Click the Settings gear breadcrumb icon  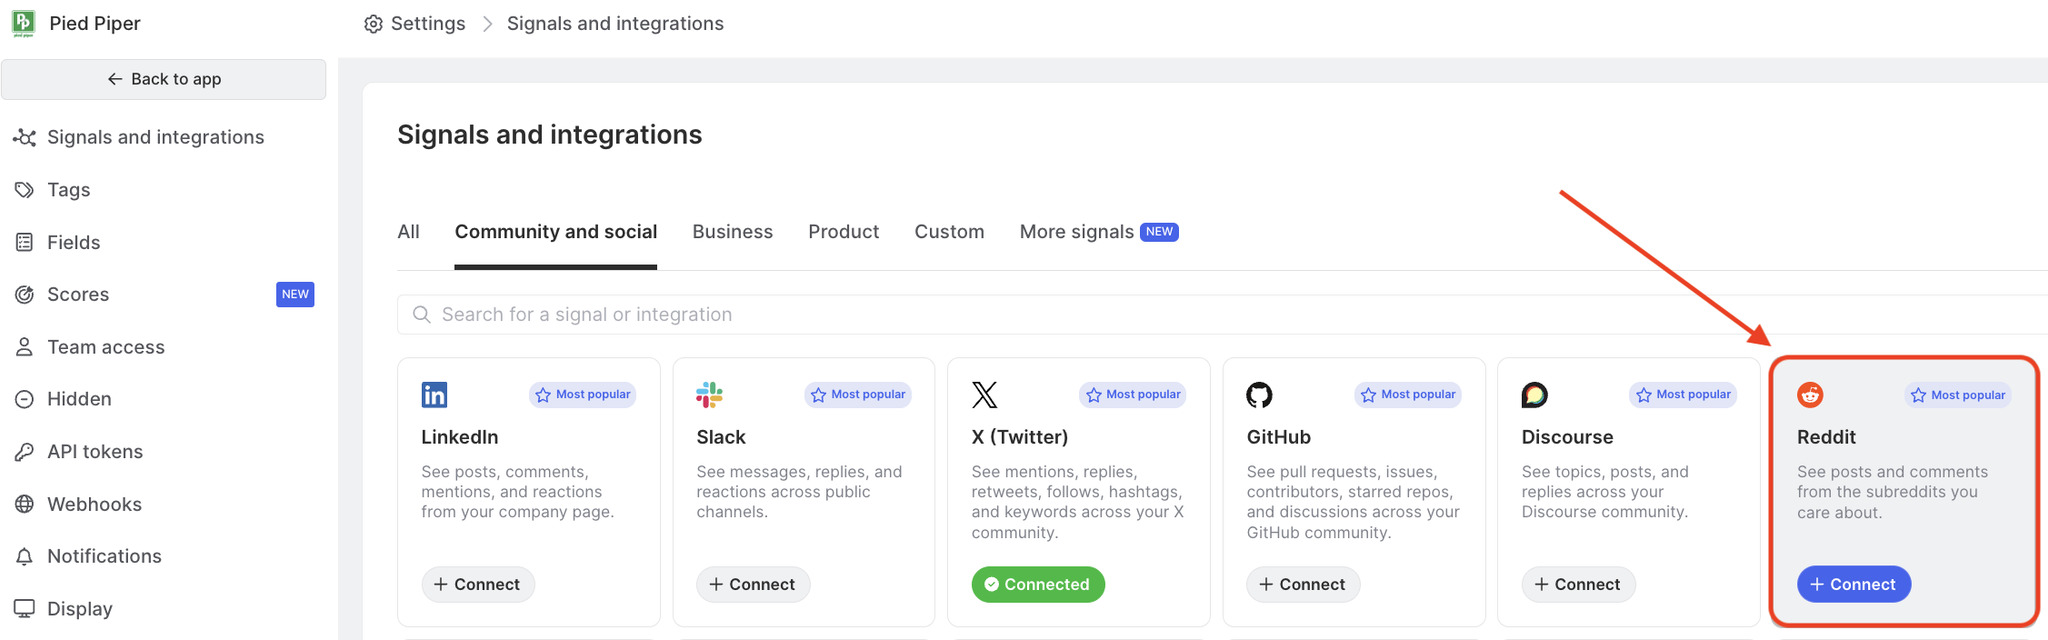(x=373, y=24)
